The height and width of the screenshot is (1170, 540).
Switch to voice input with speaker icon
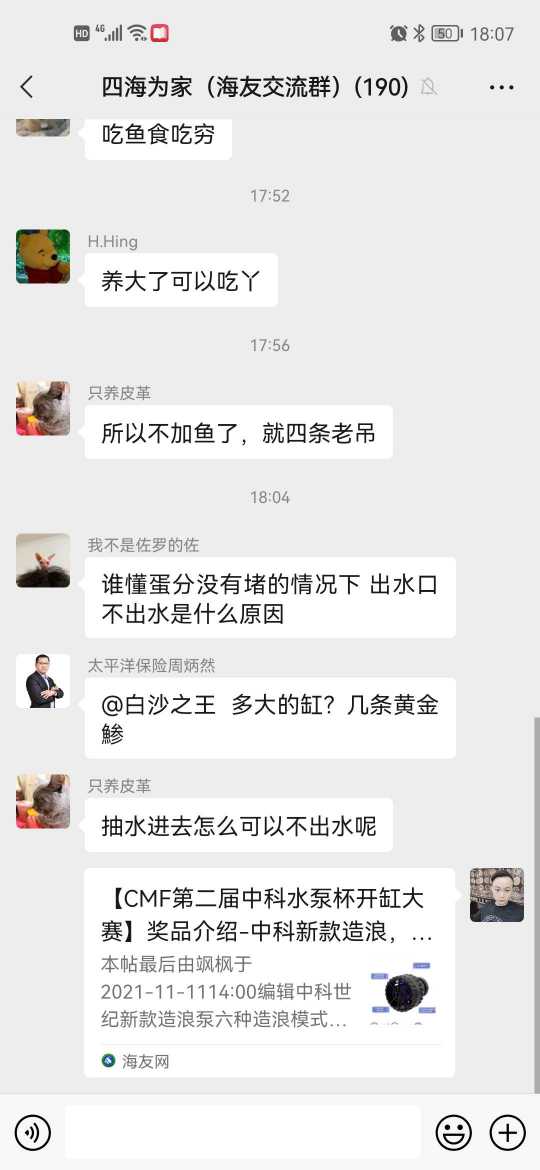click(33, 1133)
